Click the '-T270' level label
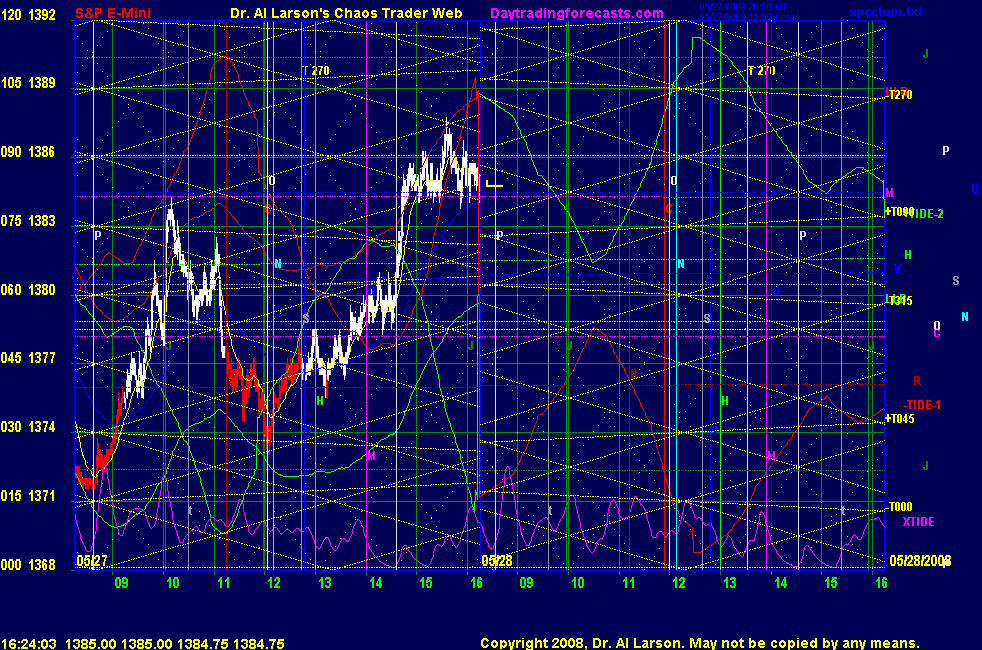This screenshot has height=650, width=982. click(900, 95)
